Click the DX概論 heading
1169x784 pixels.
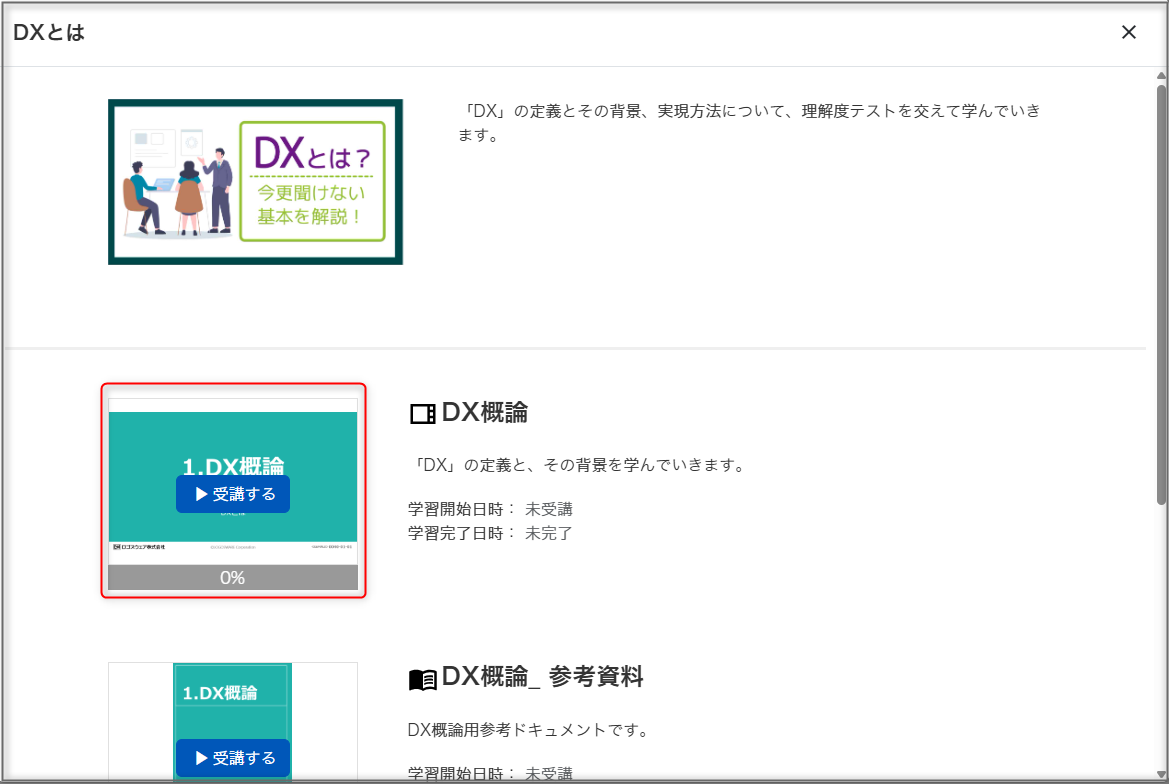click(485, 412)
